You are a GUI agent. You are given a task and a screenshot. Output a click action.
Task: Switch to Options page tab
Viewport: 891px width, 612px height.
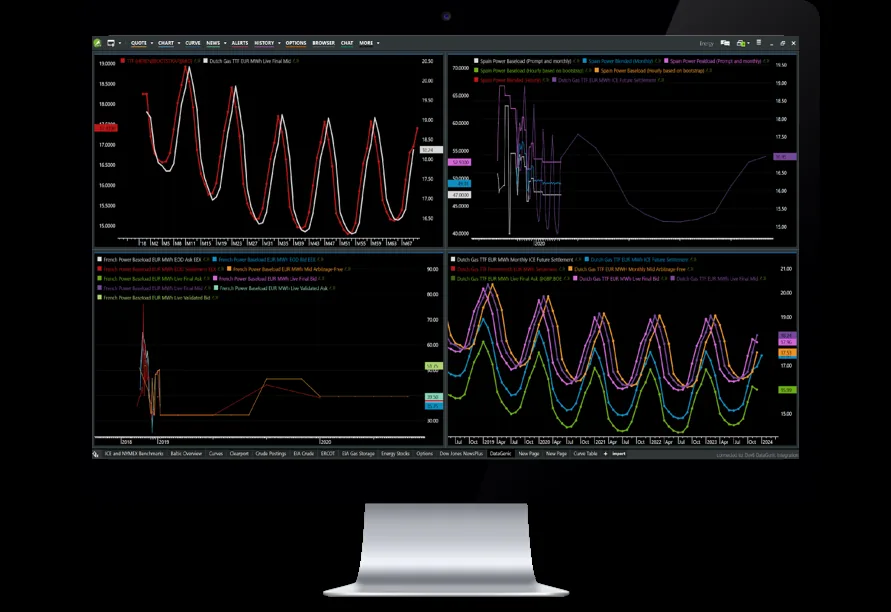tap(424, 453)
